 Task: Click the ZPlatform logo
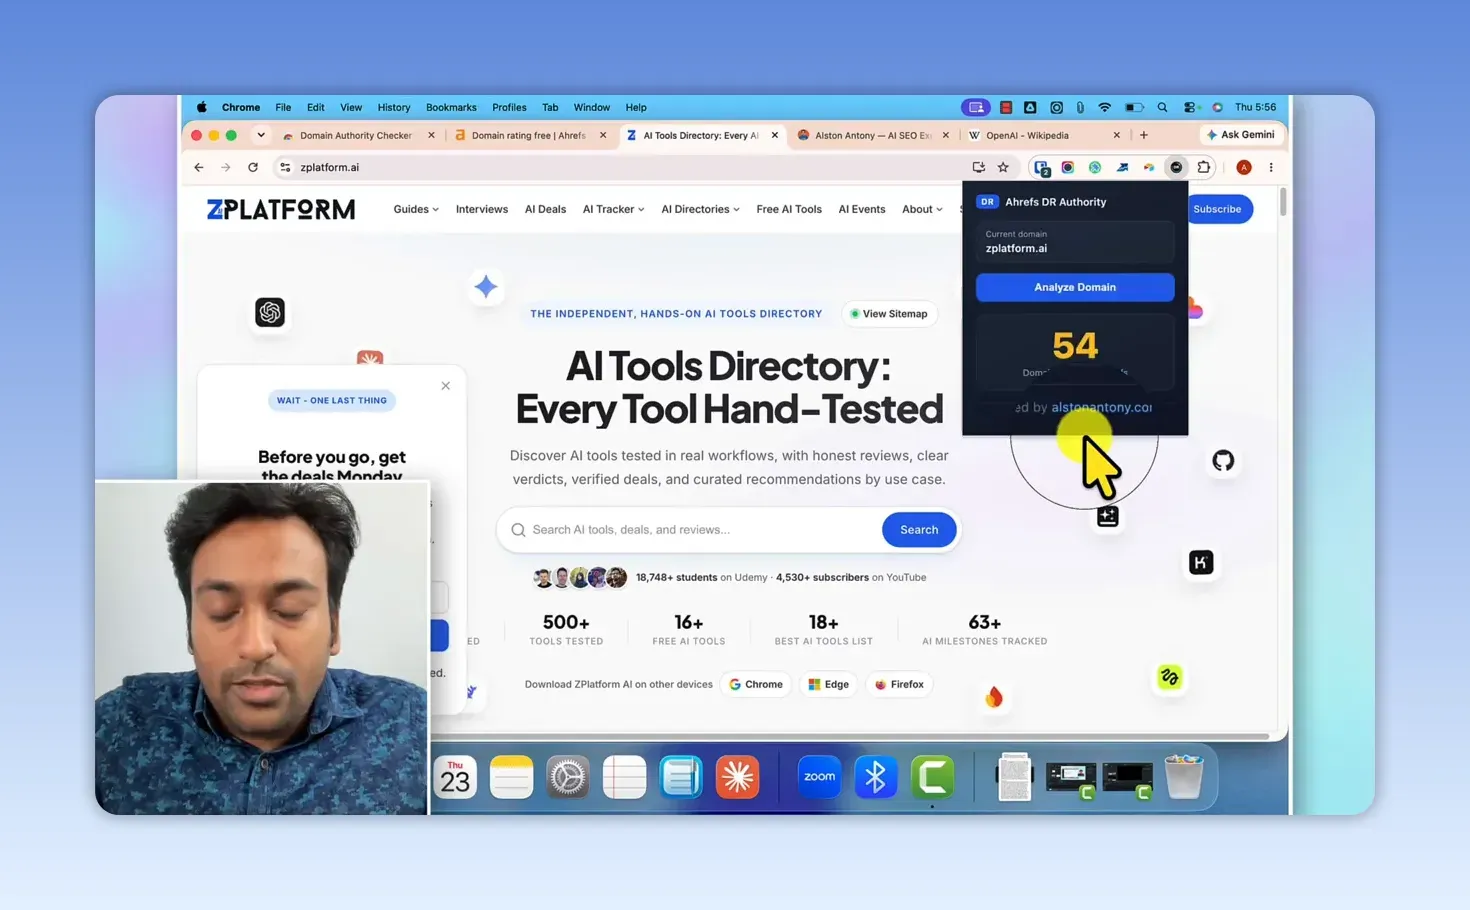point(281,209)
